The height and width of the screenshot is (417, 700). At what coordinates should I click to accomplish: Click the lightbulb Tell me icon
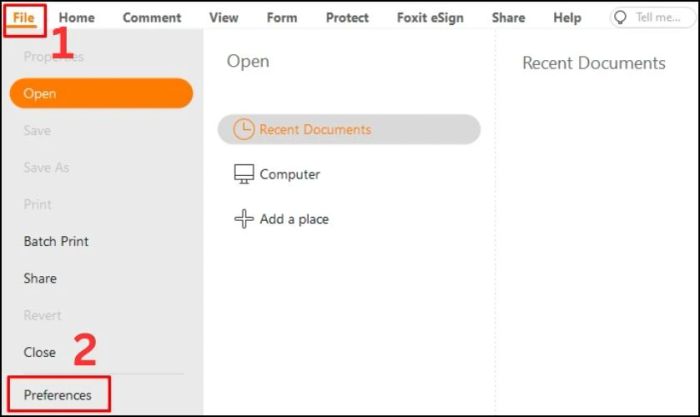point(620,17)
